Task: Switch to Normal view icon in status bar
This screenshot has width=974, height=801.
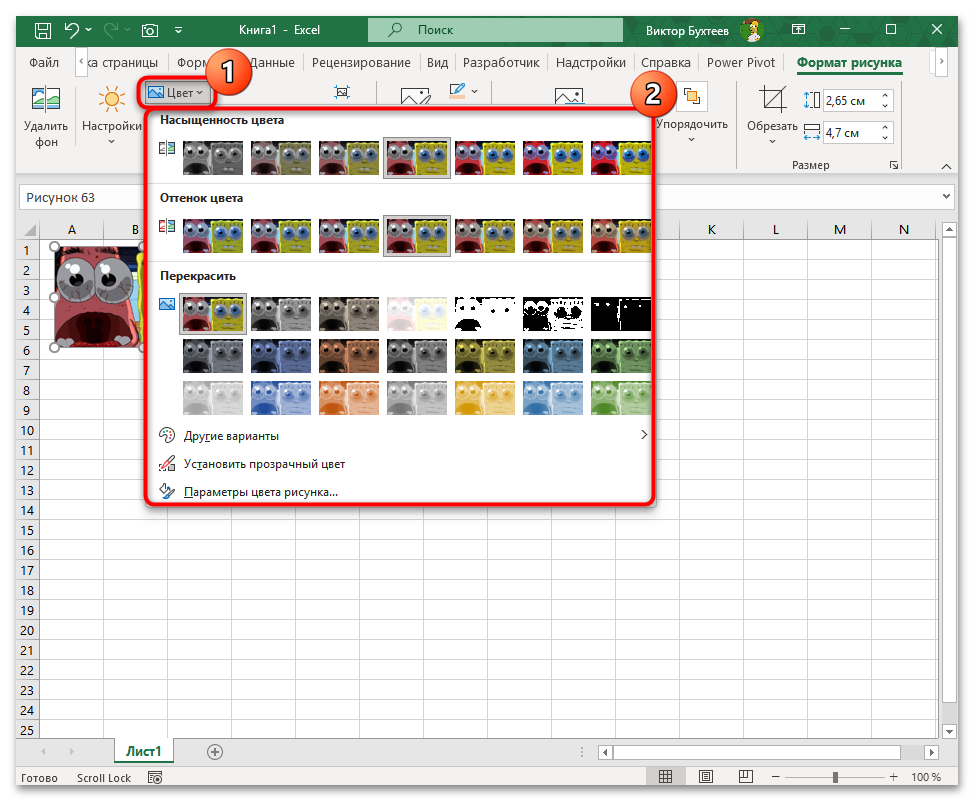Action: (x=665, y=777)
